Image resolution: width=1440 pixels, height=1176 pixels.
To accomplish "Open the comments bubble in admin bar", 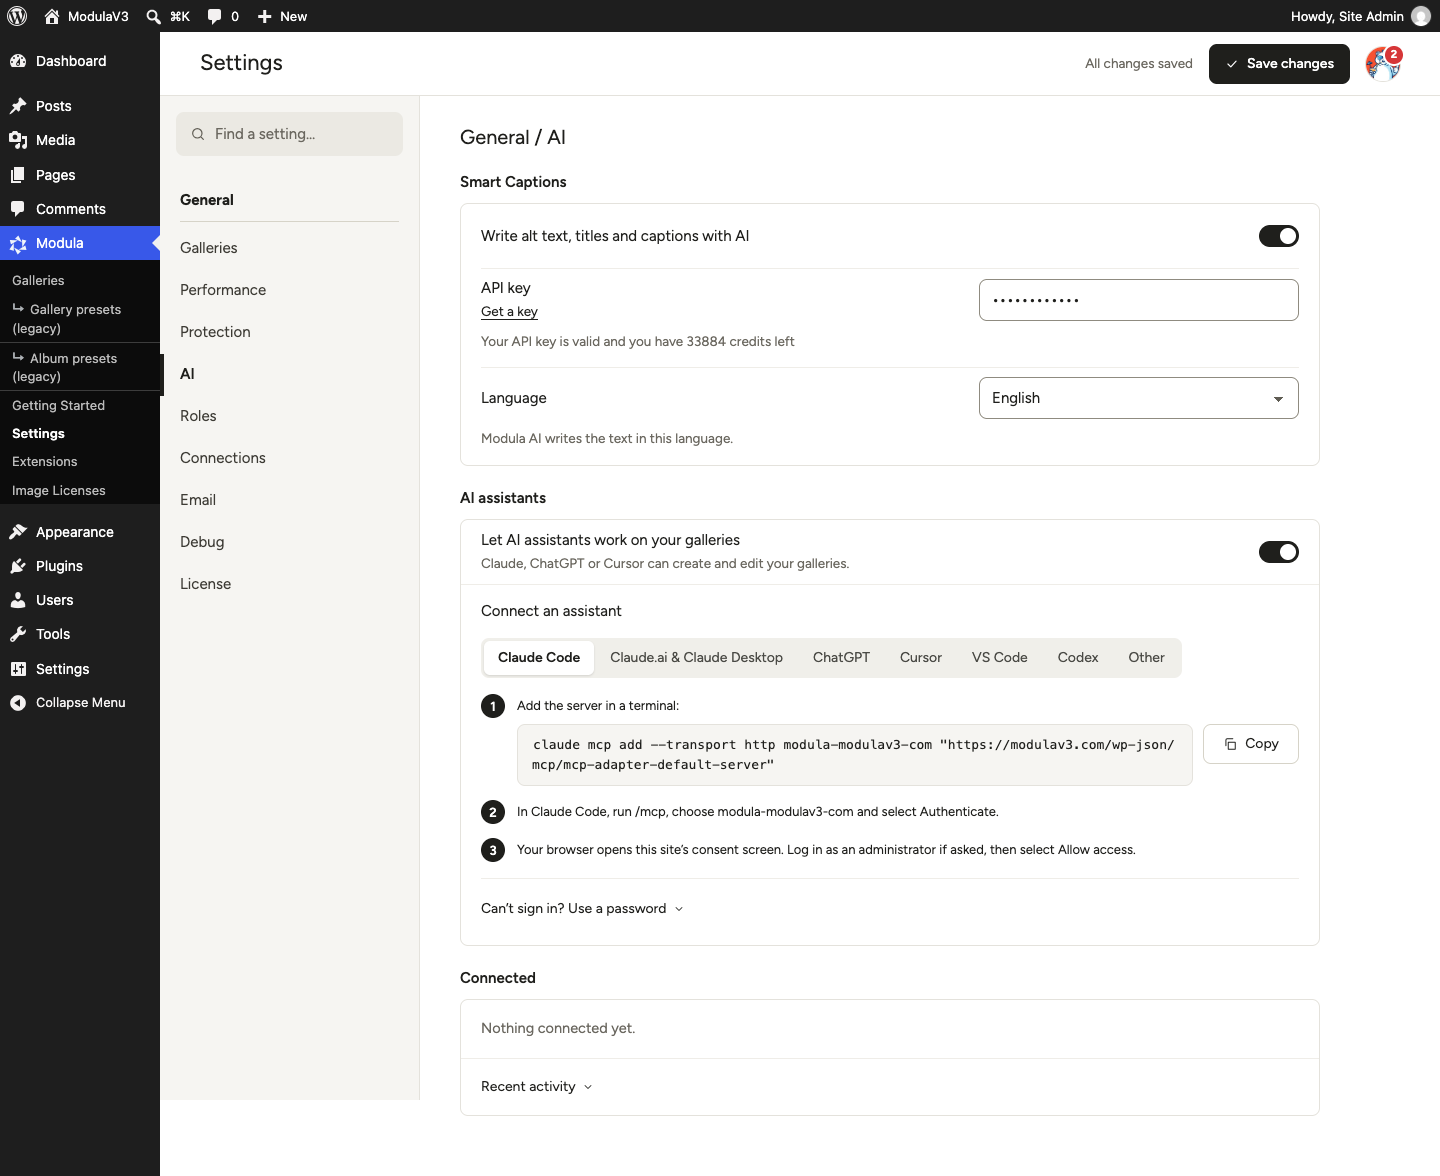I will click(x=214, y=16).
